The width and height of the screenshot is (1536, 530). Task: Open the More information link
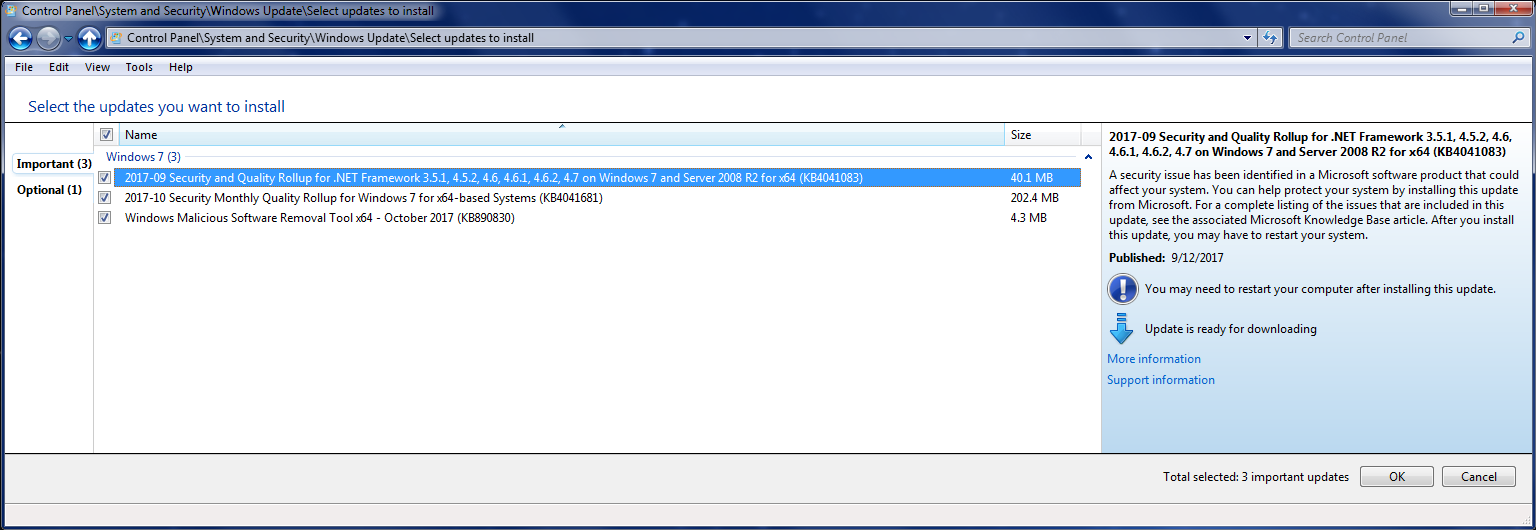point(1153,359)
